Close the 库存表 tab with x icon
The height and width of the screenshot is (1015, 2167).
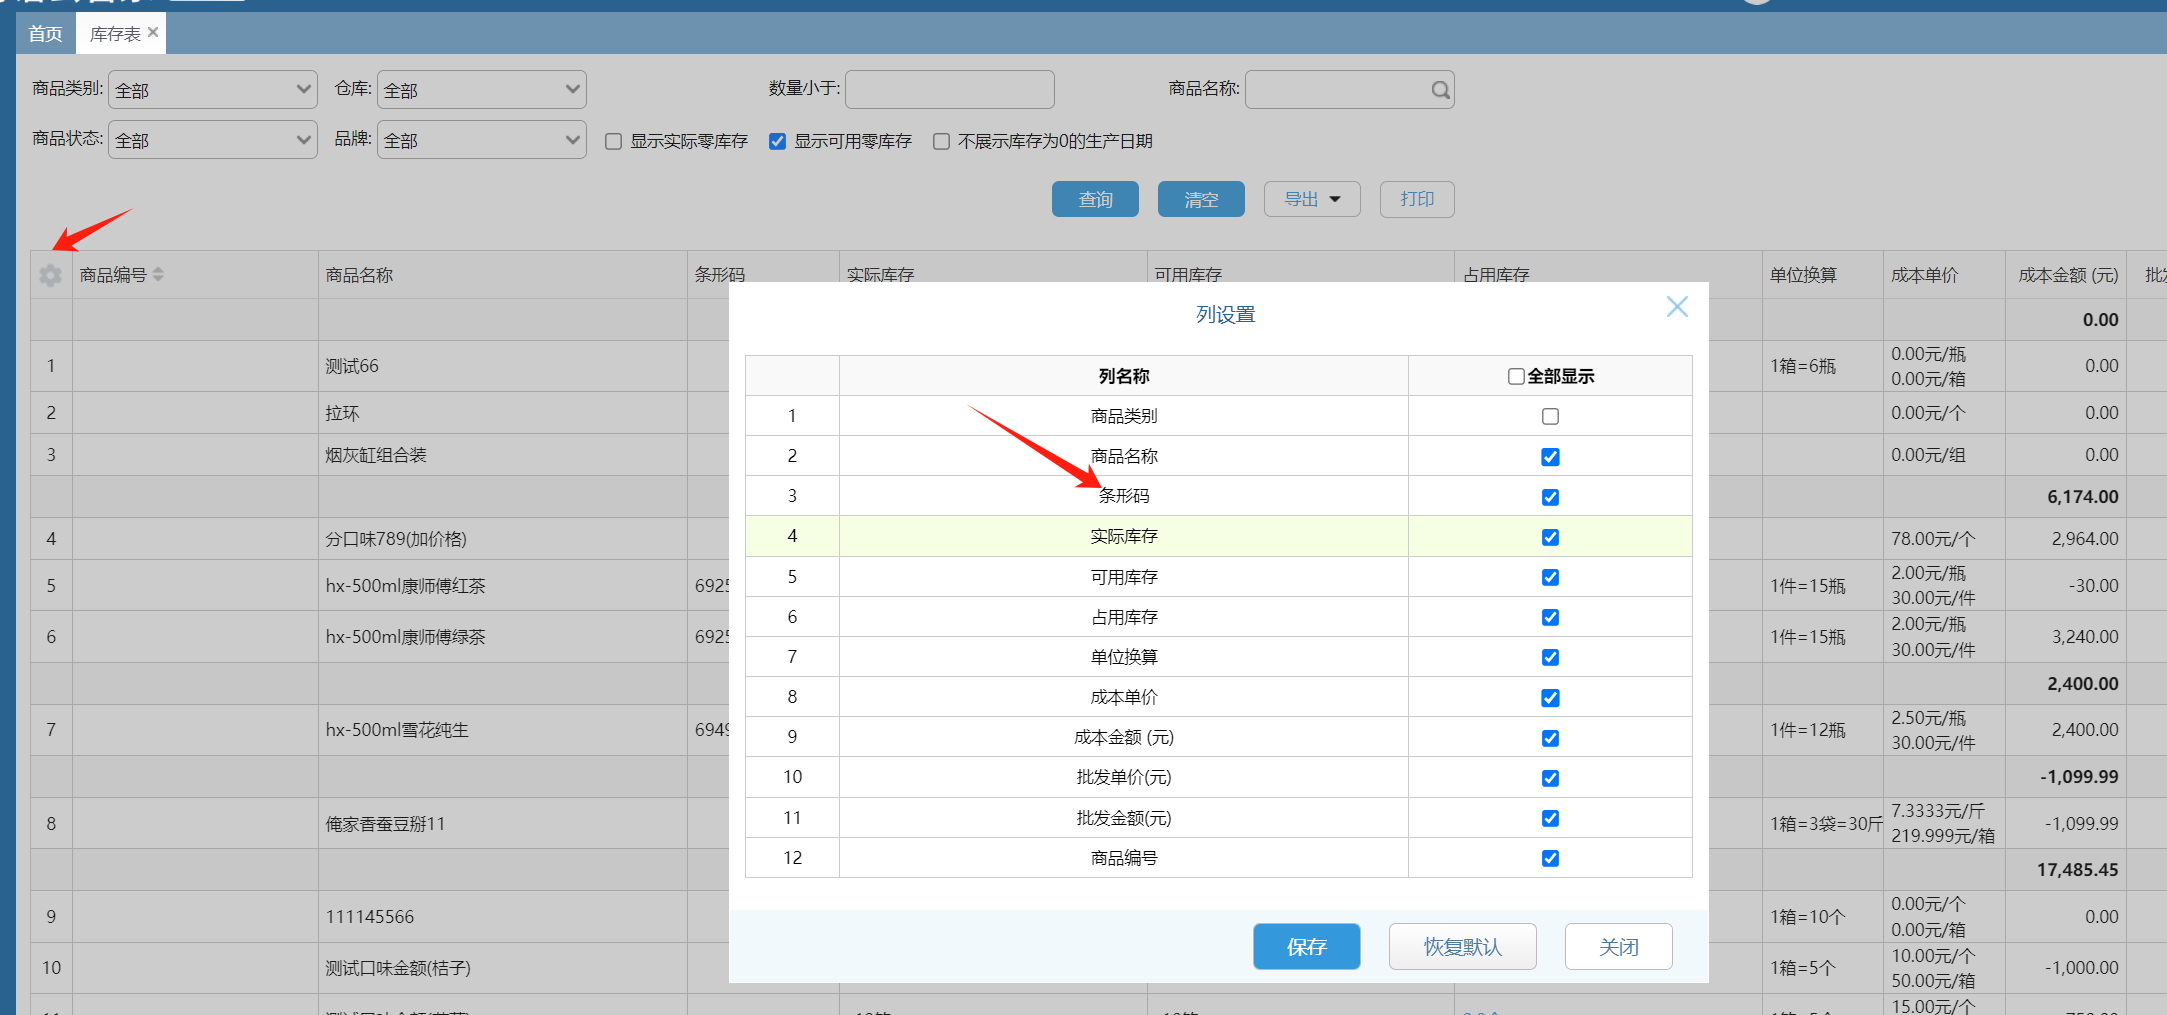pyautogui.click(x=153, y=33)
